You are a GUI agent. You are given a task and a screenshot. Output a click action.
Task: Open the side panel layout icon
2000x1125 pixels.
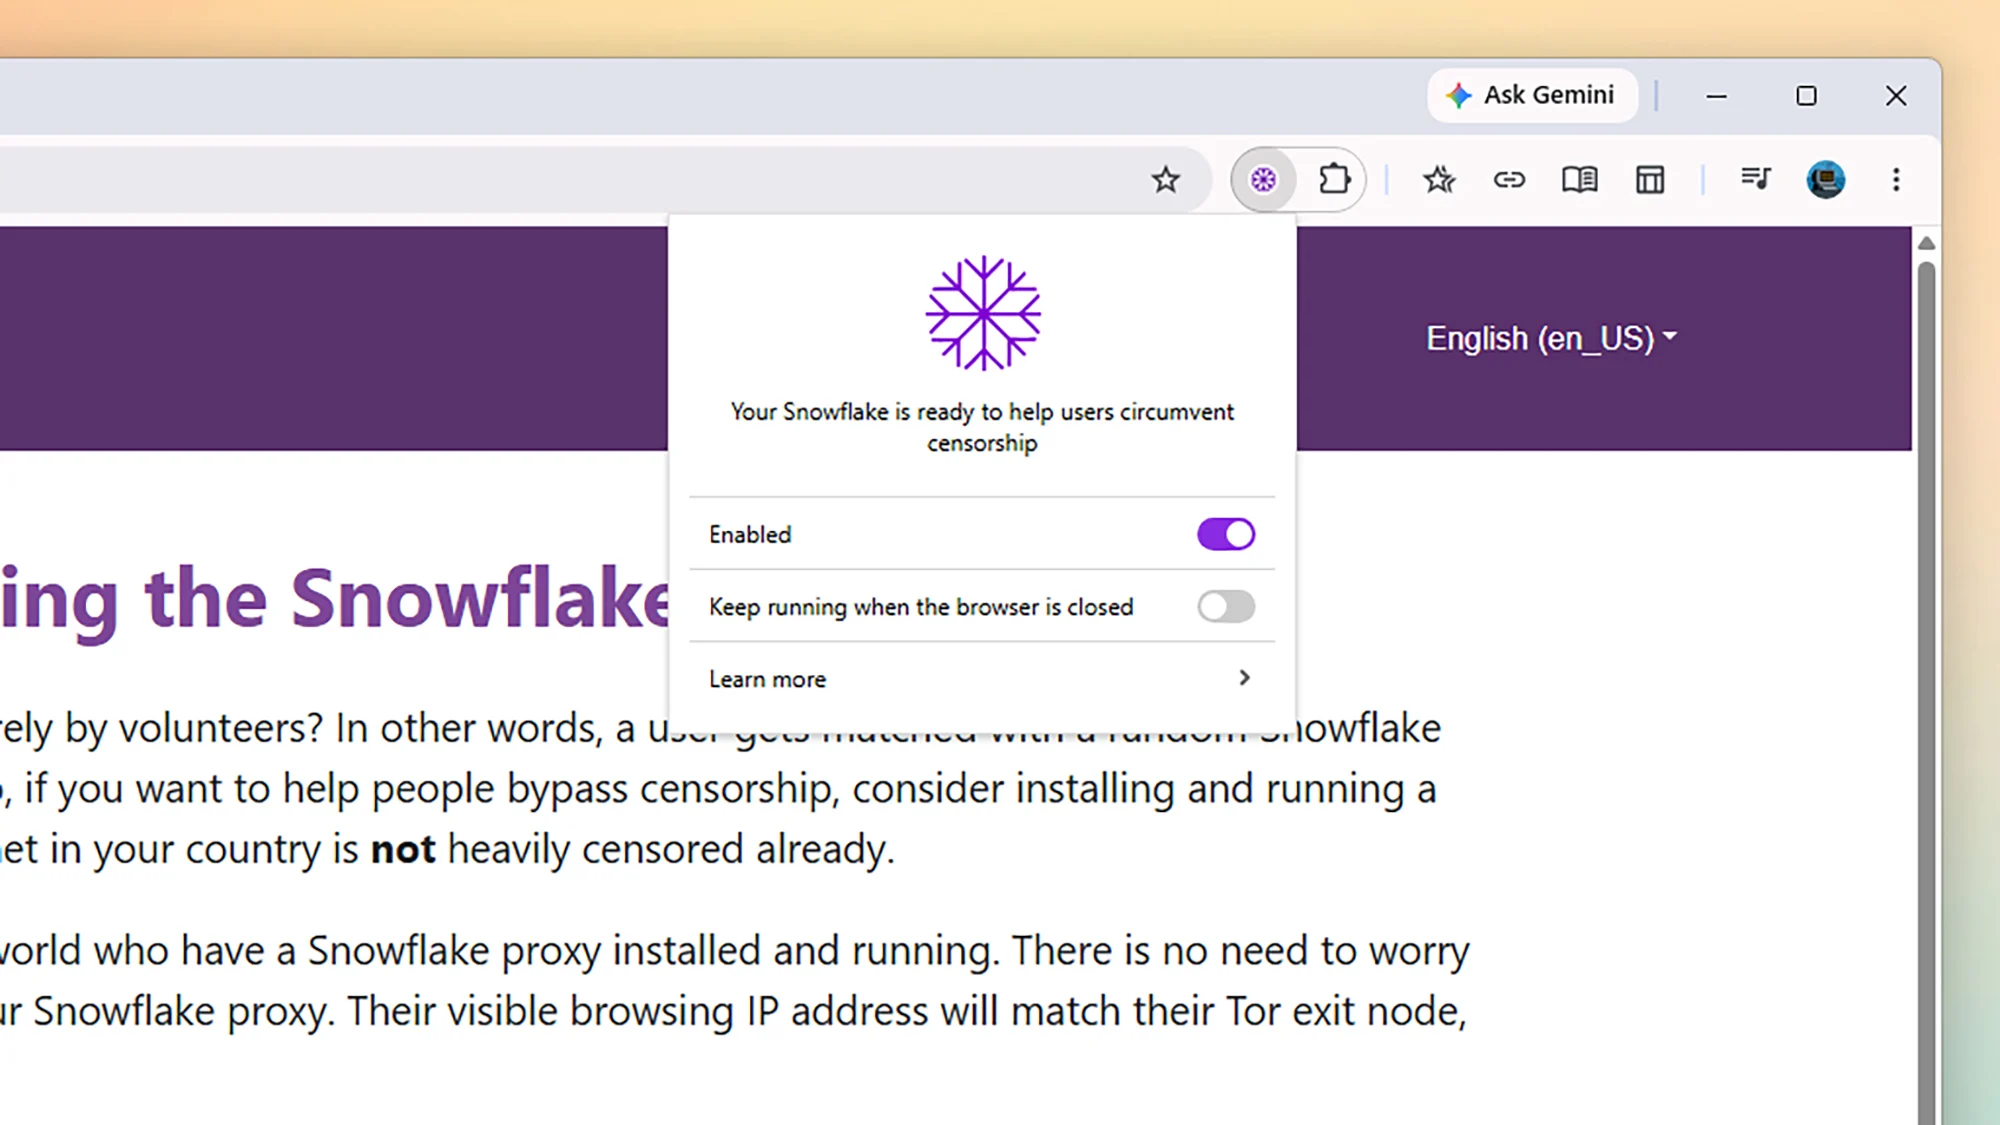[1650, 180]
